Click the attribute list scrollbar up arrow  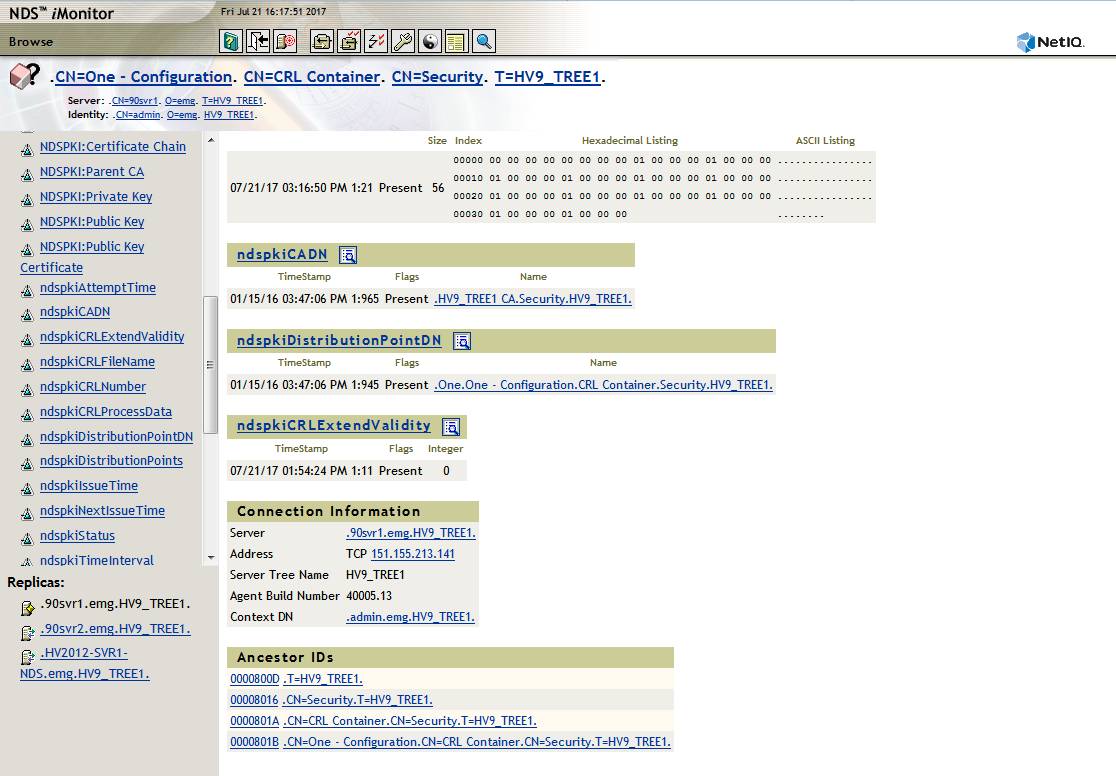211,140
